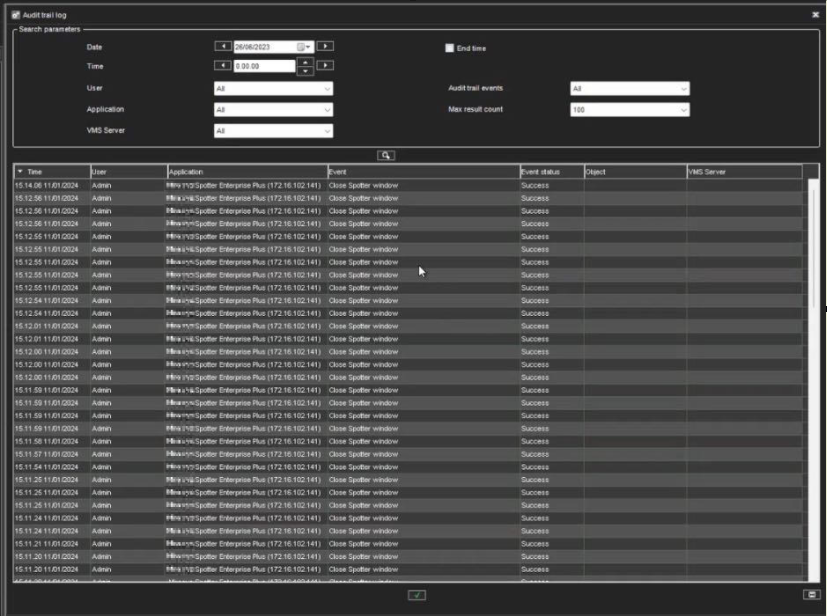827x616 pixels.
Task: Step the Time field forward with right arrow
Action: pos(325,65)
